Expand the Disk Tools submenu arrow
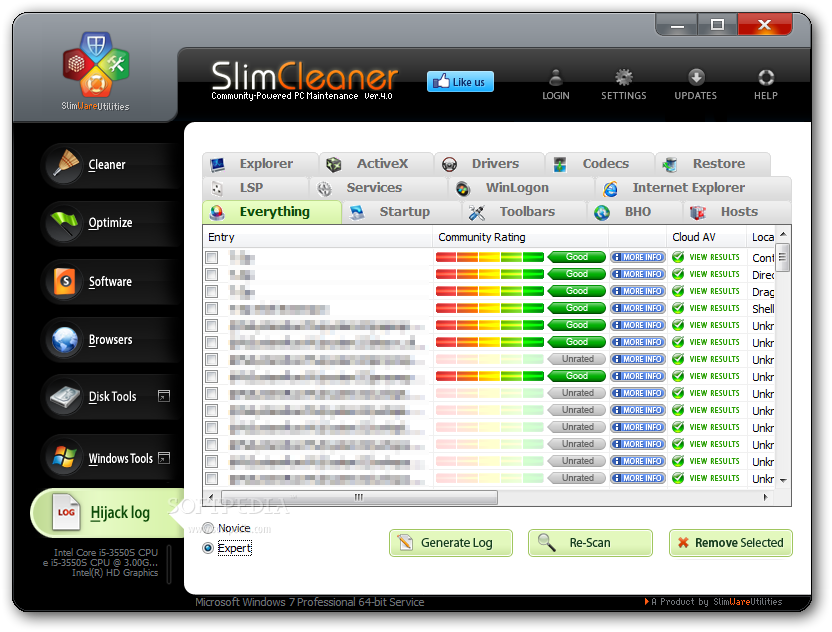The width and height of the screenshot is (832, 632). [x=164, y=396]
